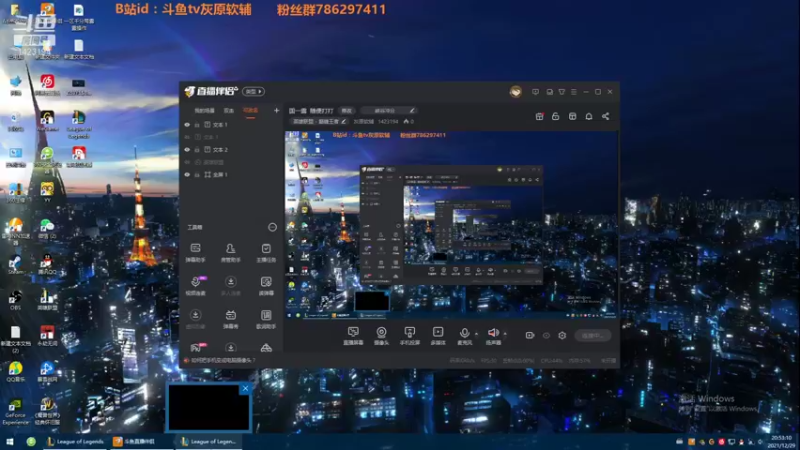Open the 视频连麦 tool with new badge
Screen dimensions: 800x450
[x=195, y=286]
